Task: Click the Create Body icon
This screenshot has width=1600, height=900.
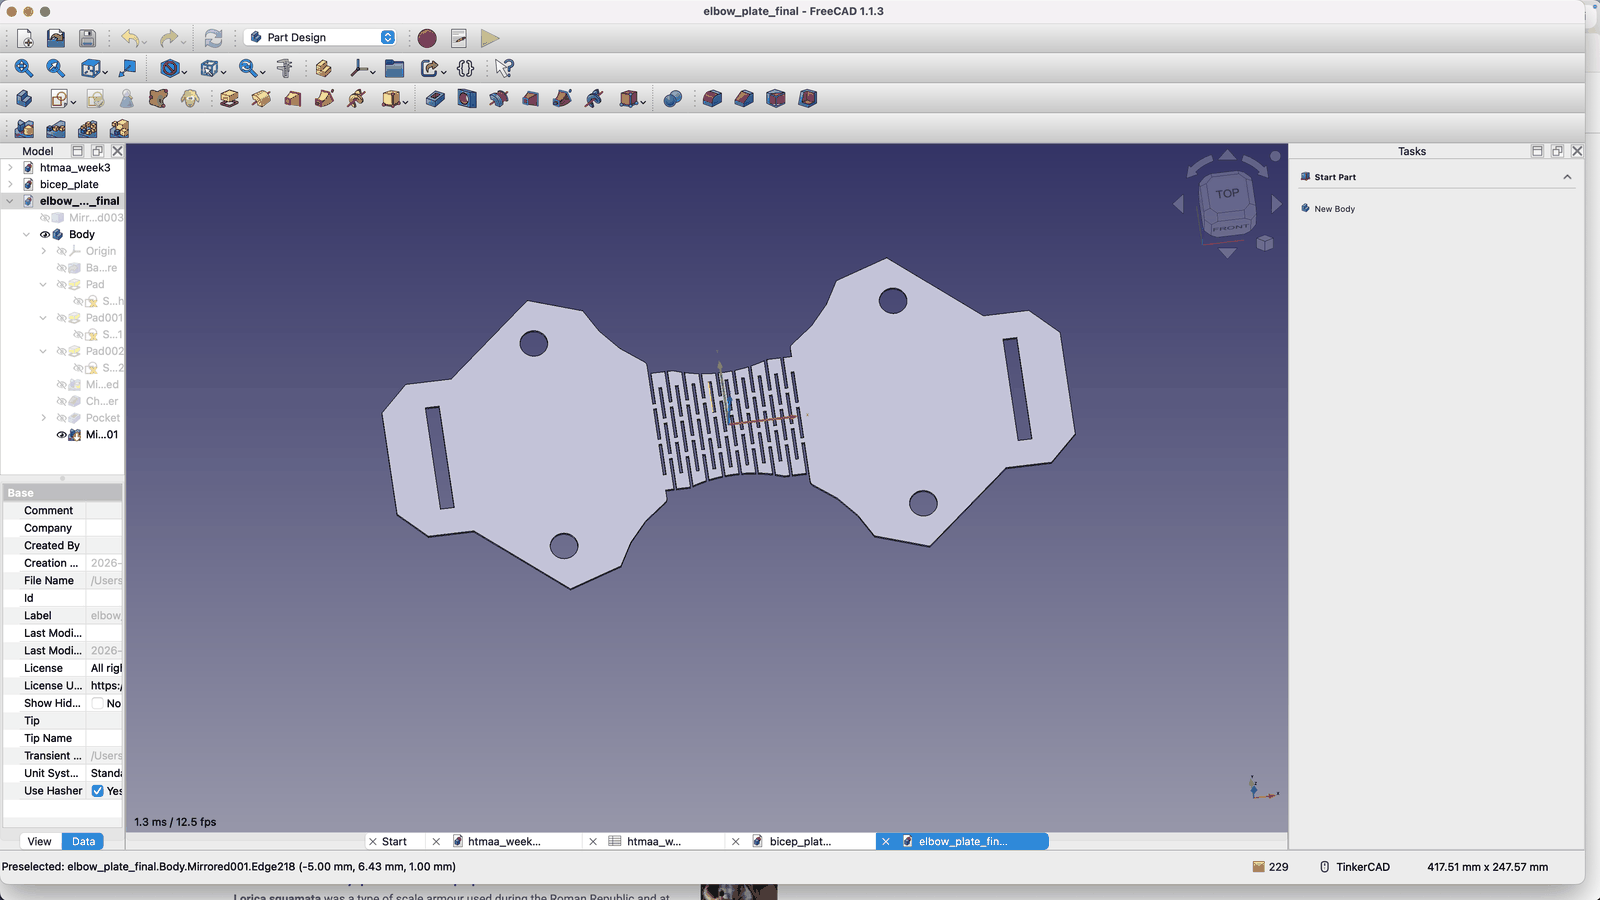Action: tap(24, 98)
